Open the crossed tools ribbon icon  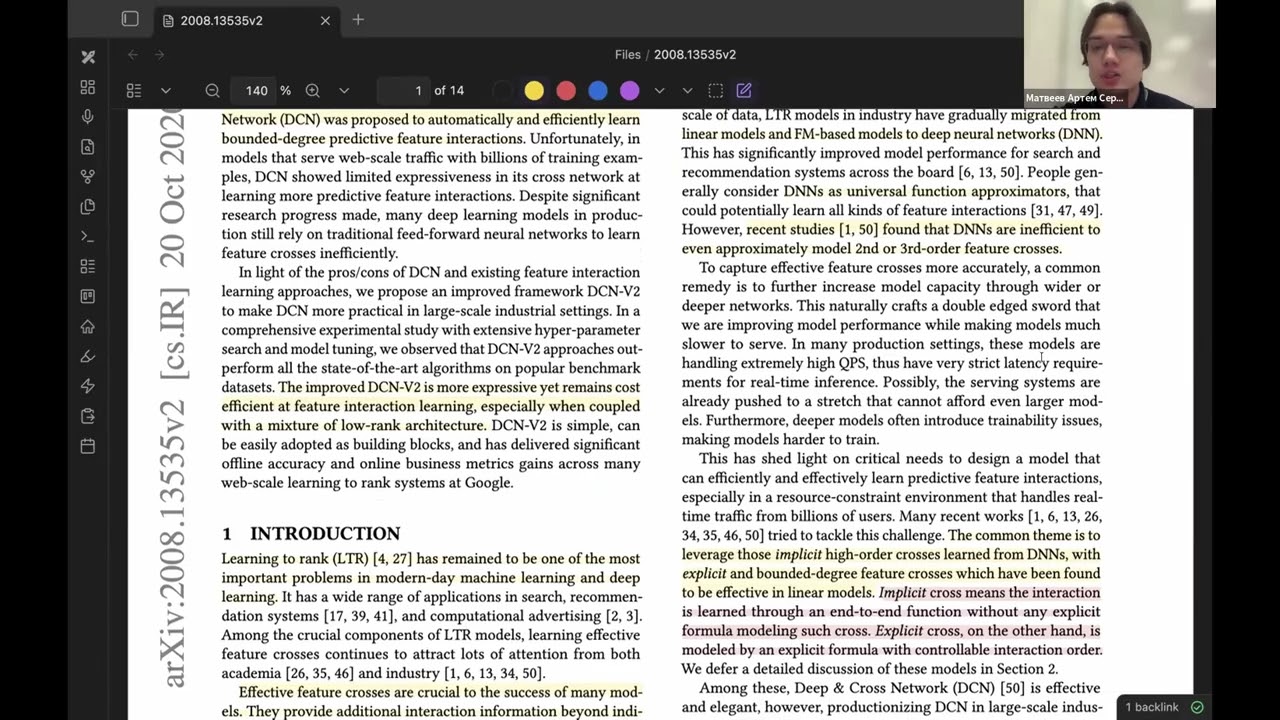coord(88,57)
